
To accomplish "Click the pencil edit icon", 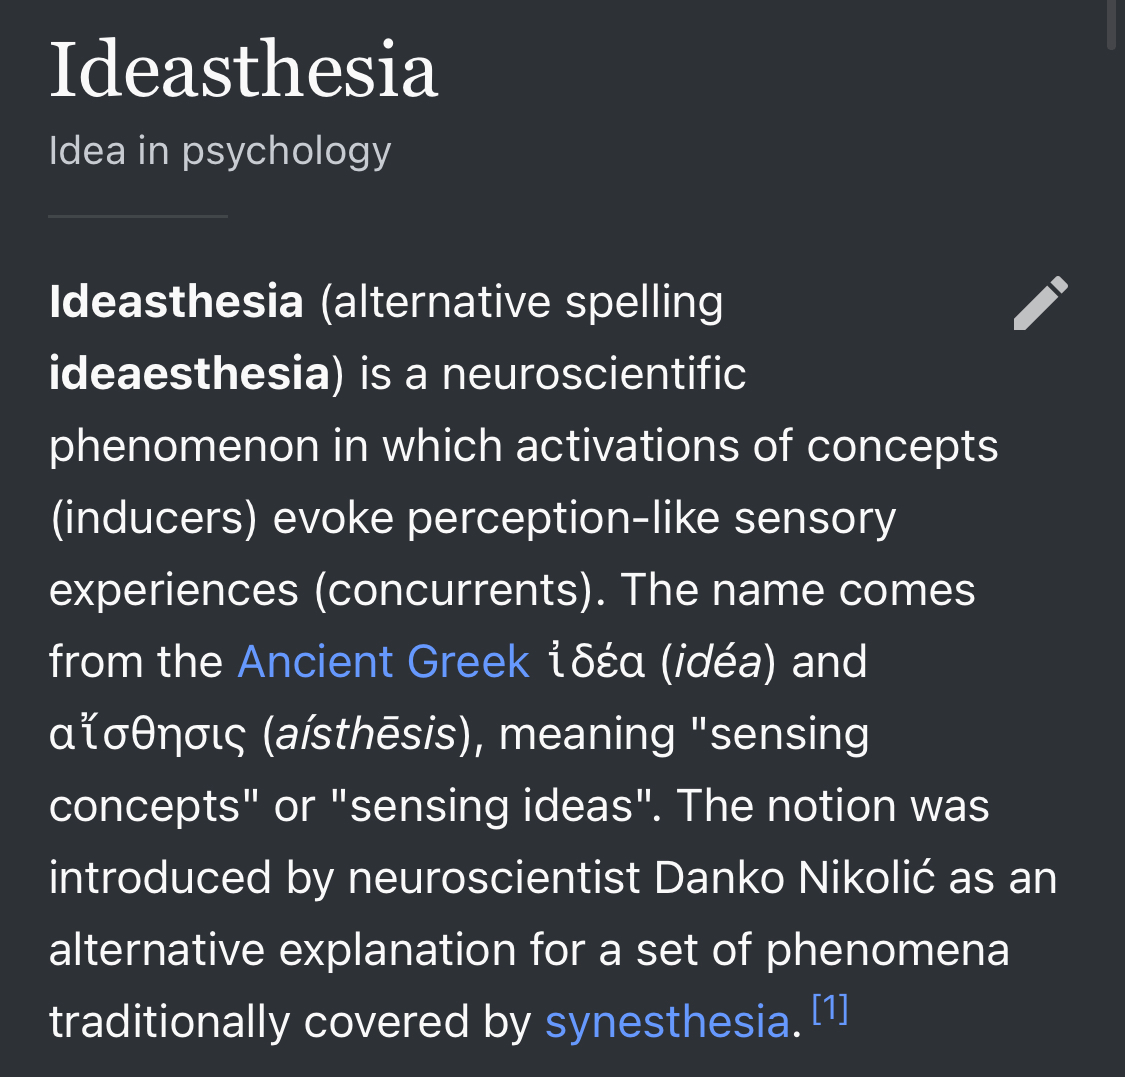I will click(x=1040, y=303).
